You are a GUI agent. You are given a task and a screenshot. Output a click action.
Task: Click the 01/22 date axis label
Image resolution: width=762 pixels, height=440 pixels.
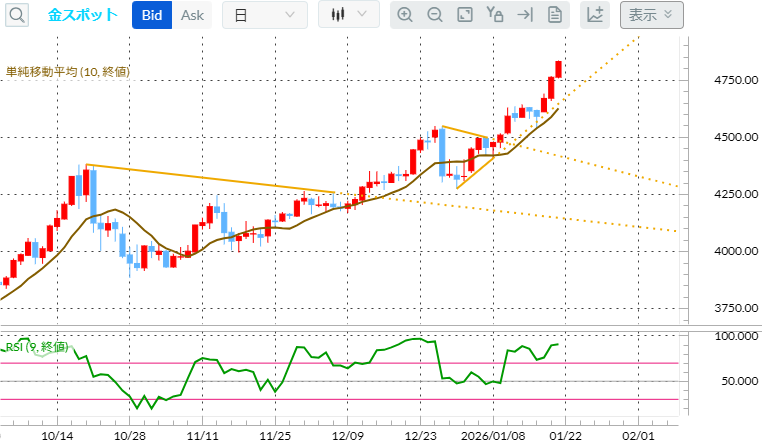click(x=565, y=435)
